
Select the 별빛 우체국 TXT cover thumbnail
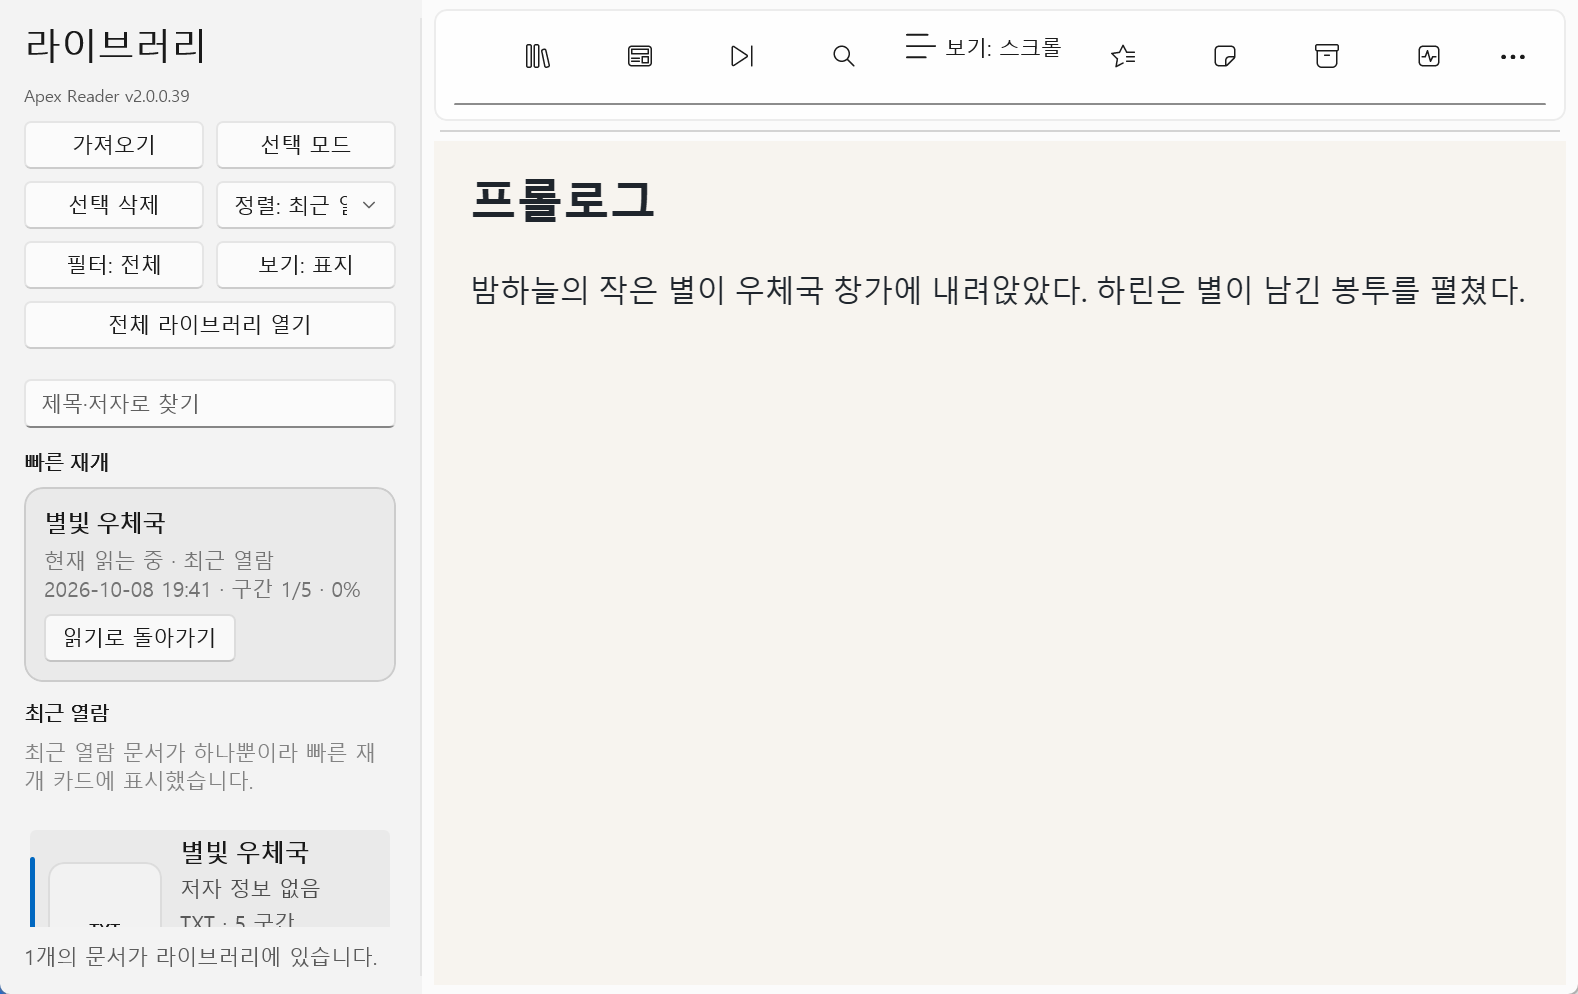[105, 895]
